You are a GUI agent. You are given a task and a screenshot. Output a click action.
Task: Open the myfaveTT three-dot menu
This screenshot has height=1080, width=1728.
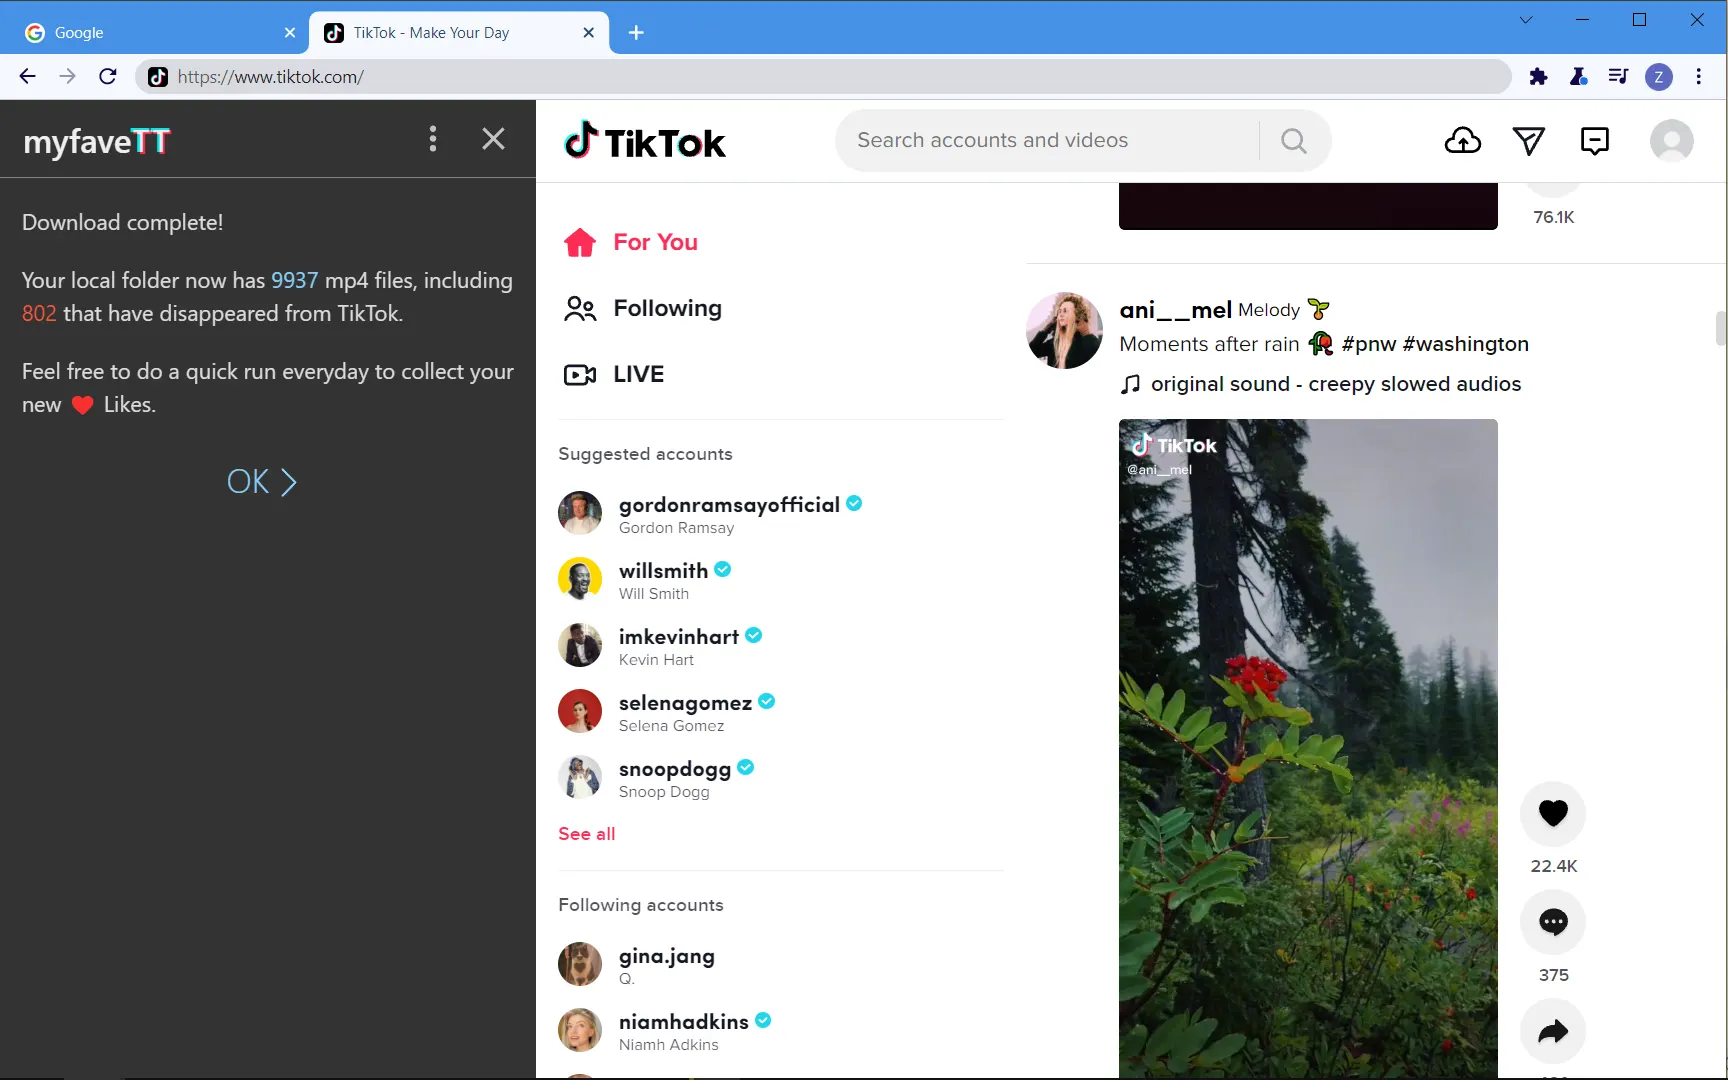point(433,139)
